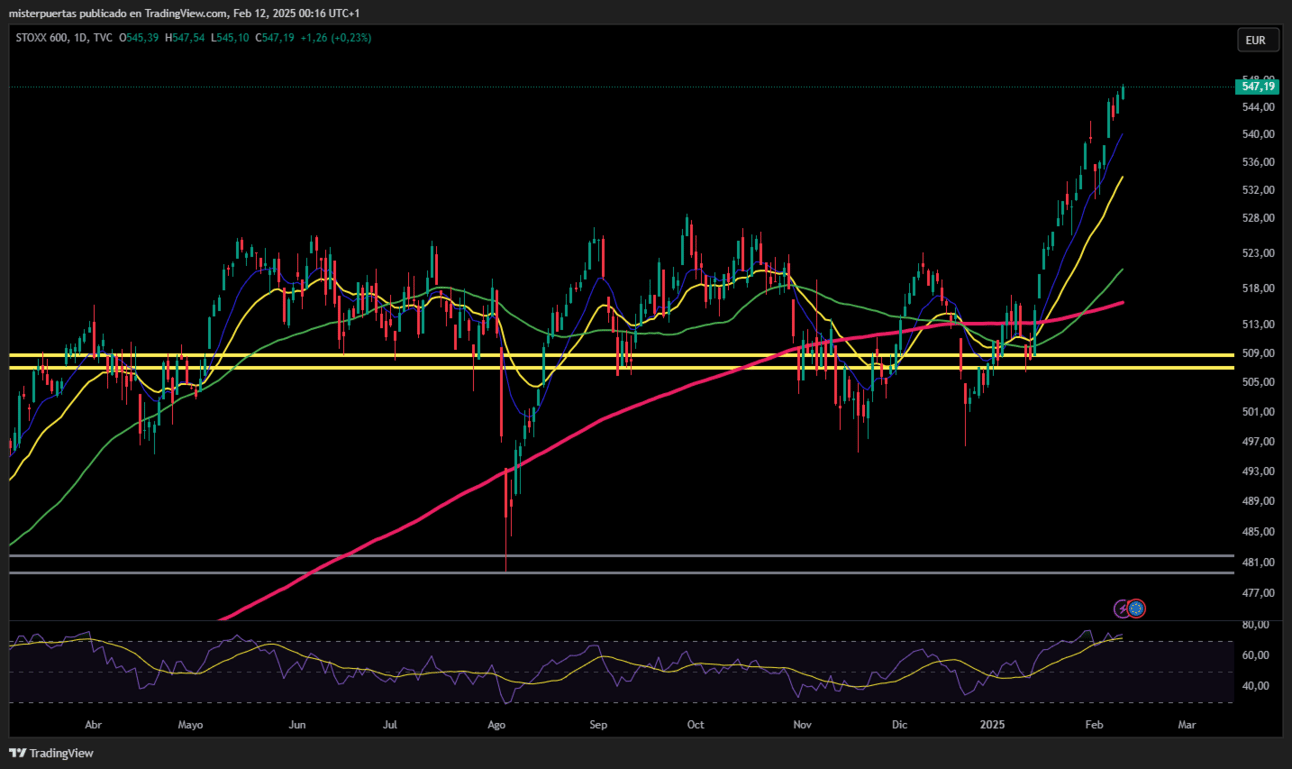
Task: Click the Mayo label on time axis
Action: coord(190,724)
